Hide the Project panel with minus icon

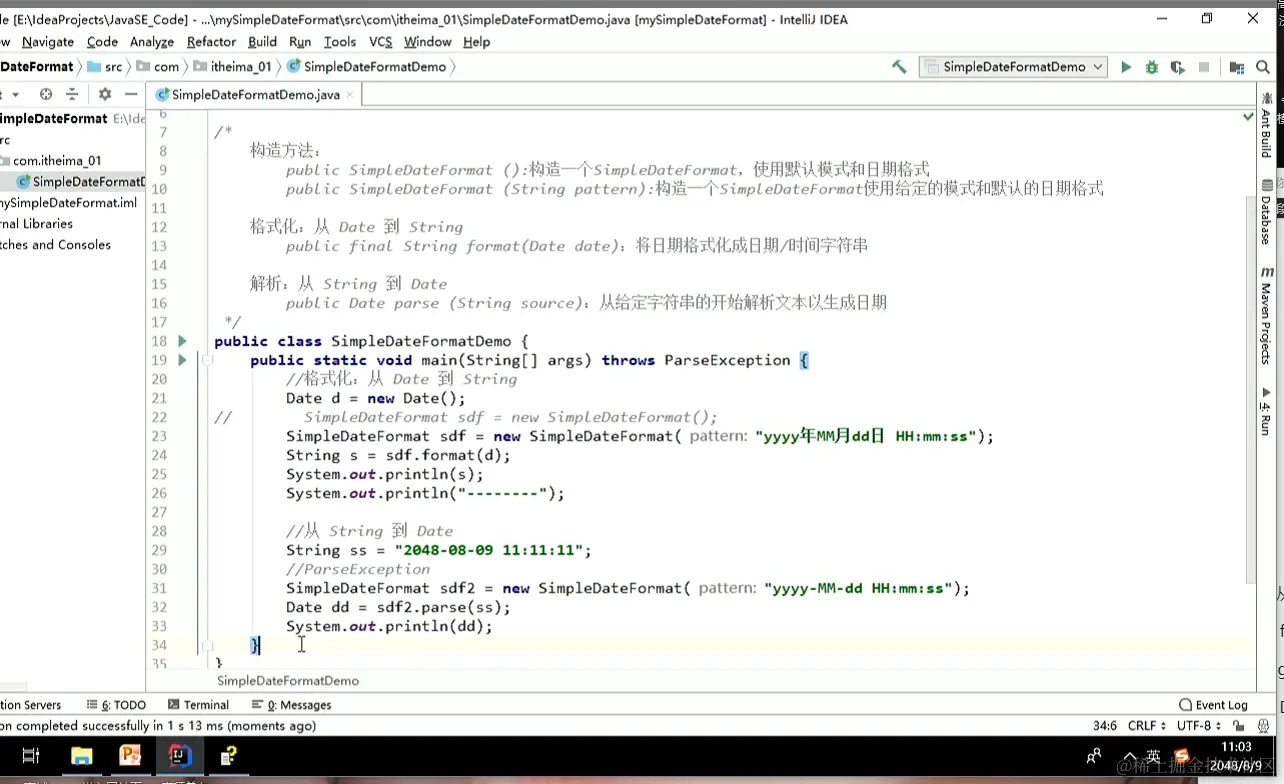[131, 94]
